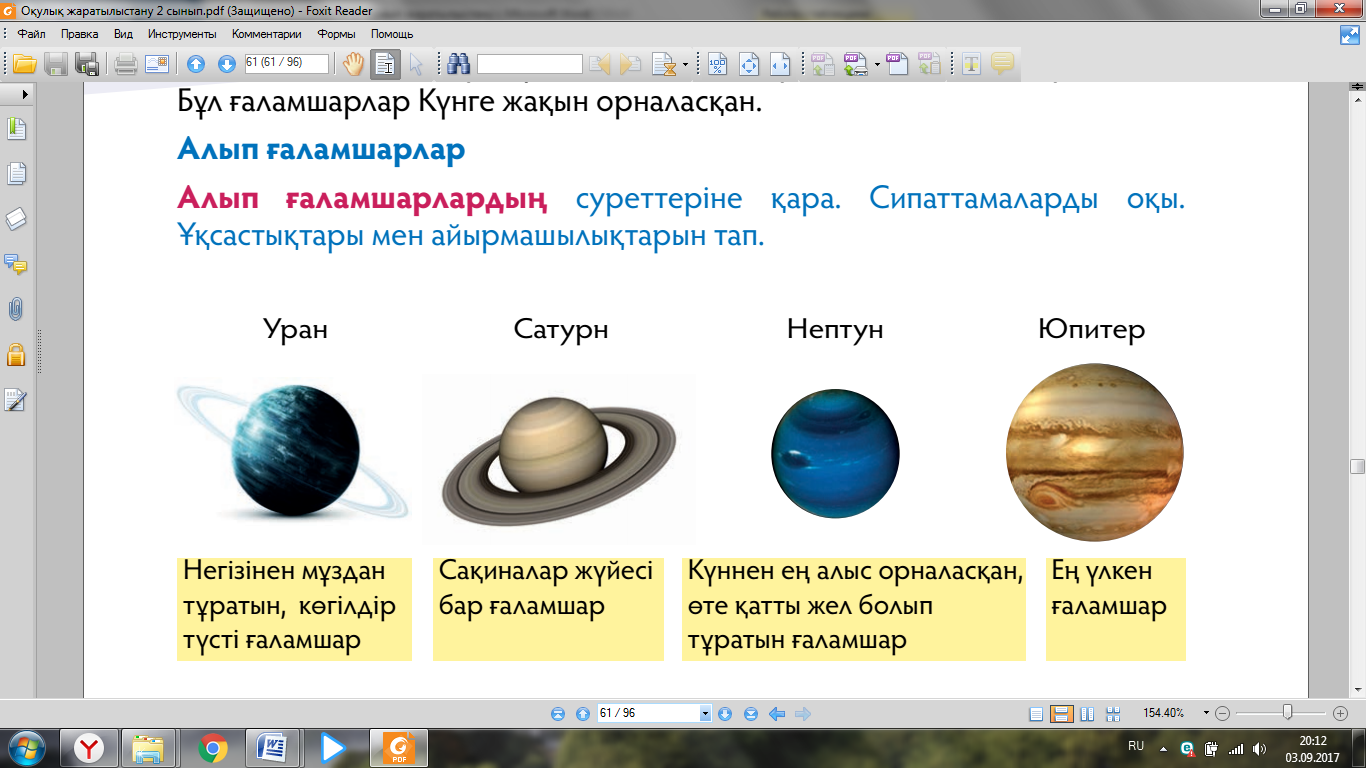
Task: Switch to facing pages layout
Action: click(x=1087, y=714)
